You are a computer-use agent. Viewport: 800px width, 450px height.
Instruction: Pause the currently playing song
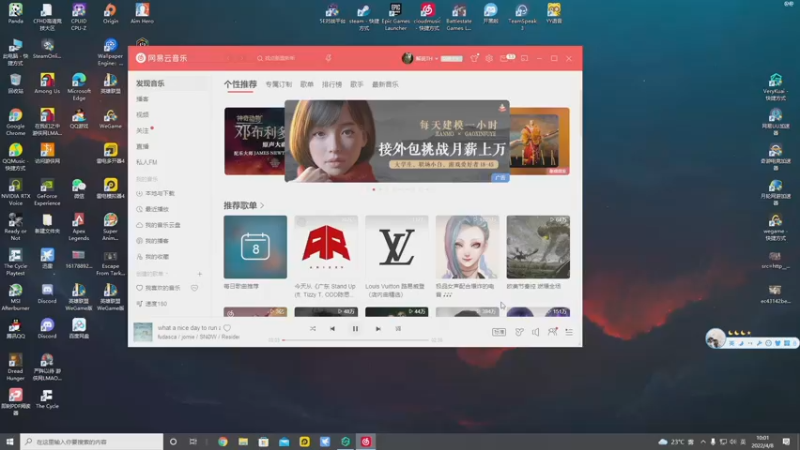click(x=355, y=329)
